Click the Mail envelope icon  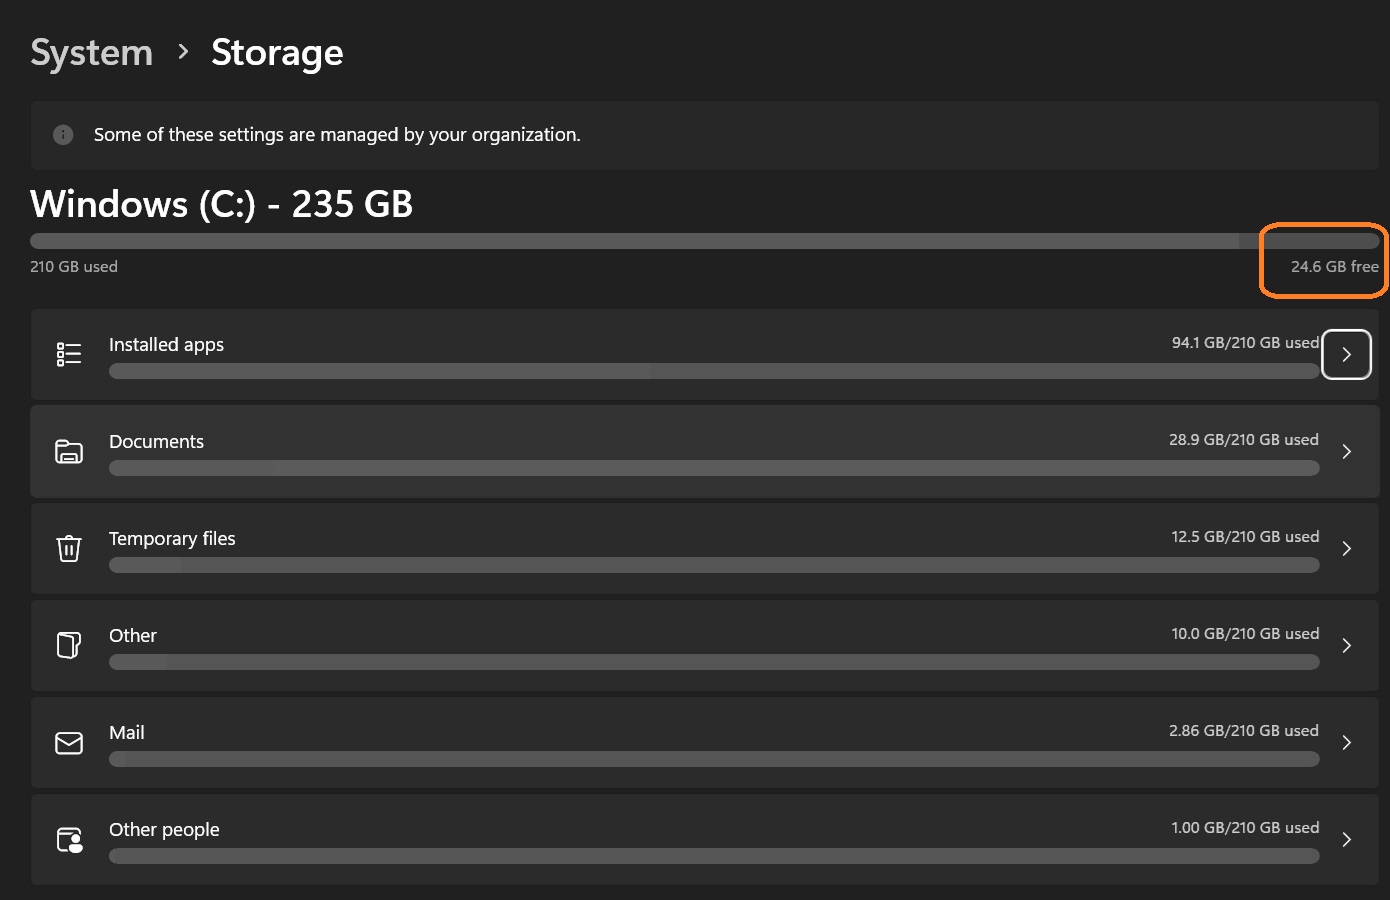pos(69,743)
